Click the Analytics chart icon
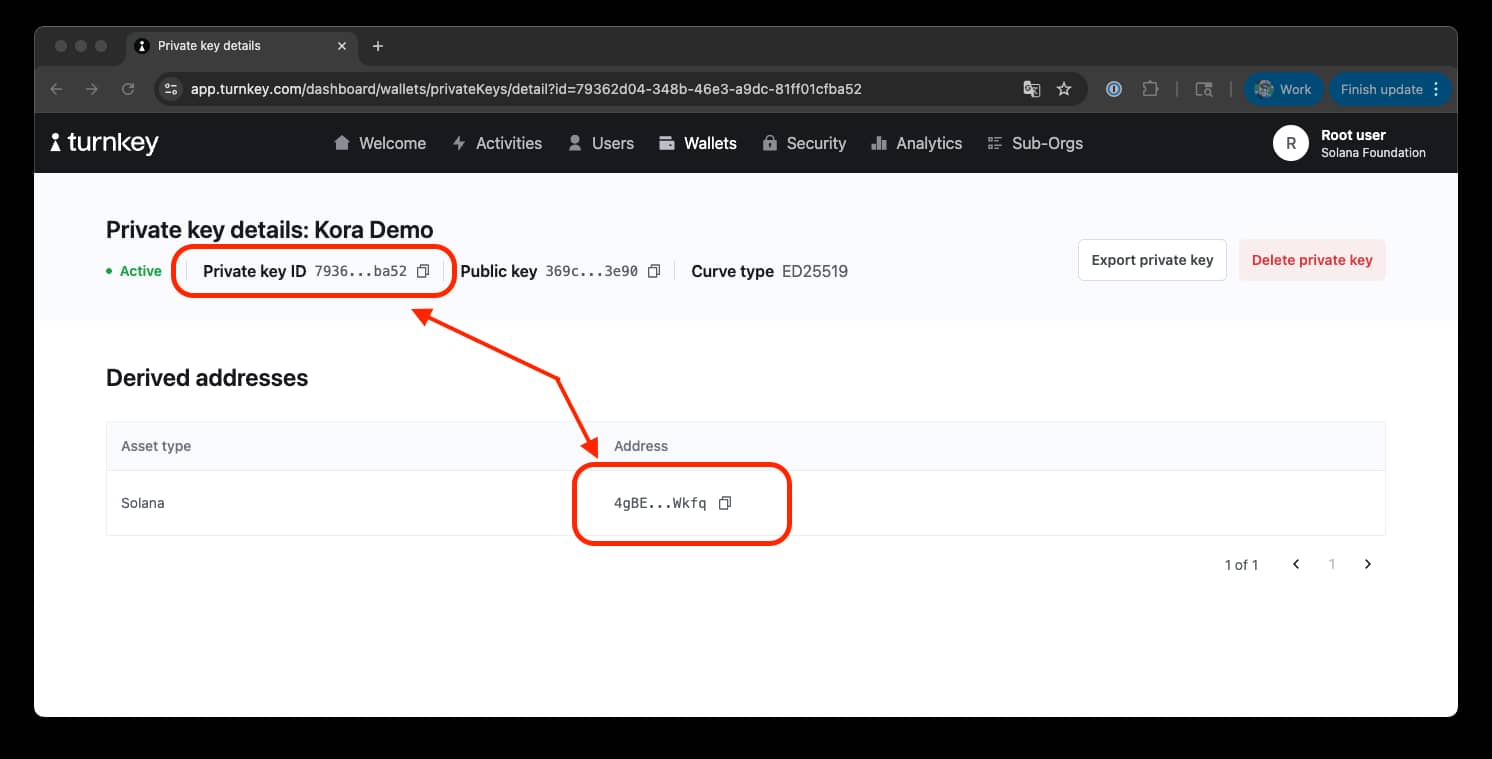The width and height of the screenshot is (1492, 759). pos(880,143)
